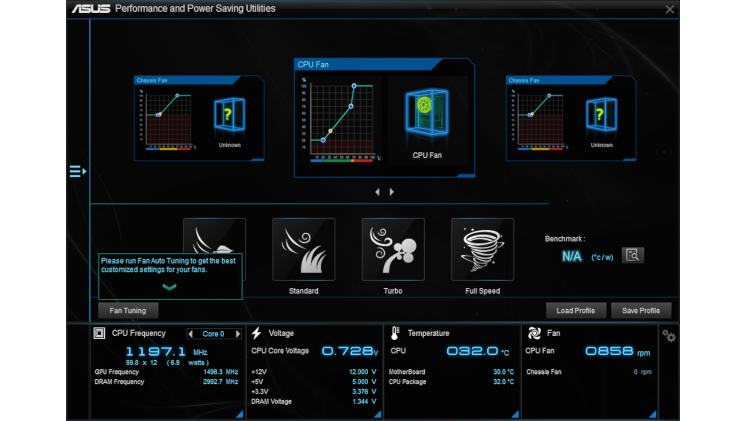Screen dimensions: 747x421
Task: Select the left Chassis Fan card
Action: coord(199,118)
